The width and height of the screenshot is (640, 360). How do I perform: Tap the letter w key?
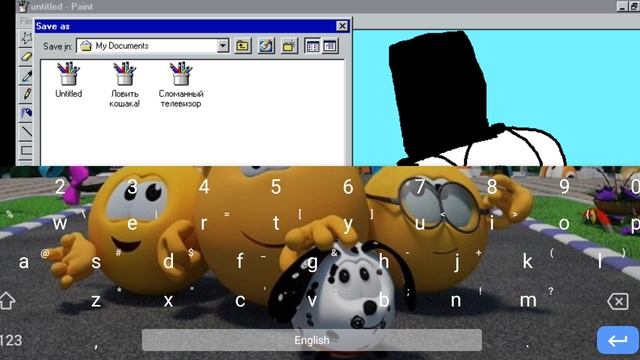pyautogui.click(x=60, y=224)
